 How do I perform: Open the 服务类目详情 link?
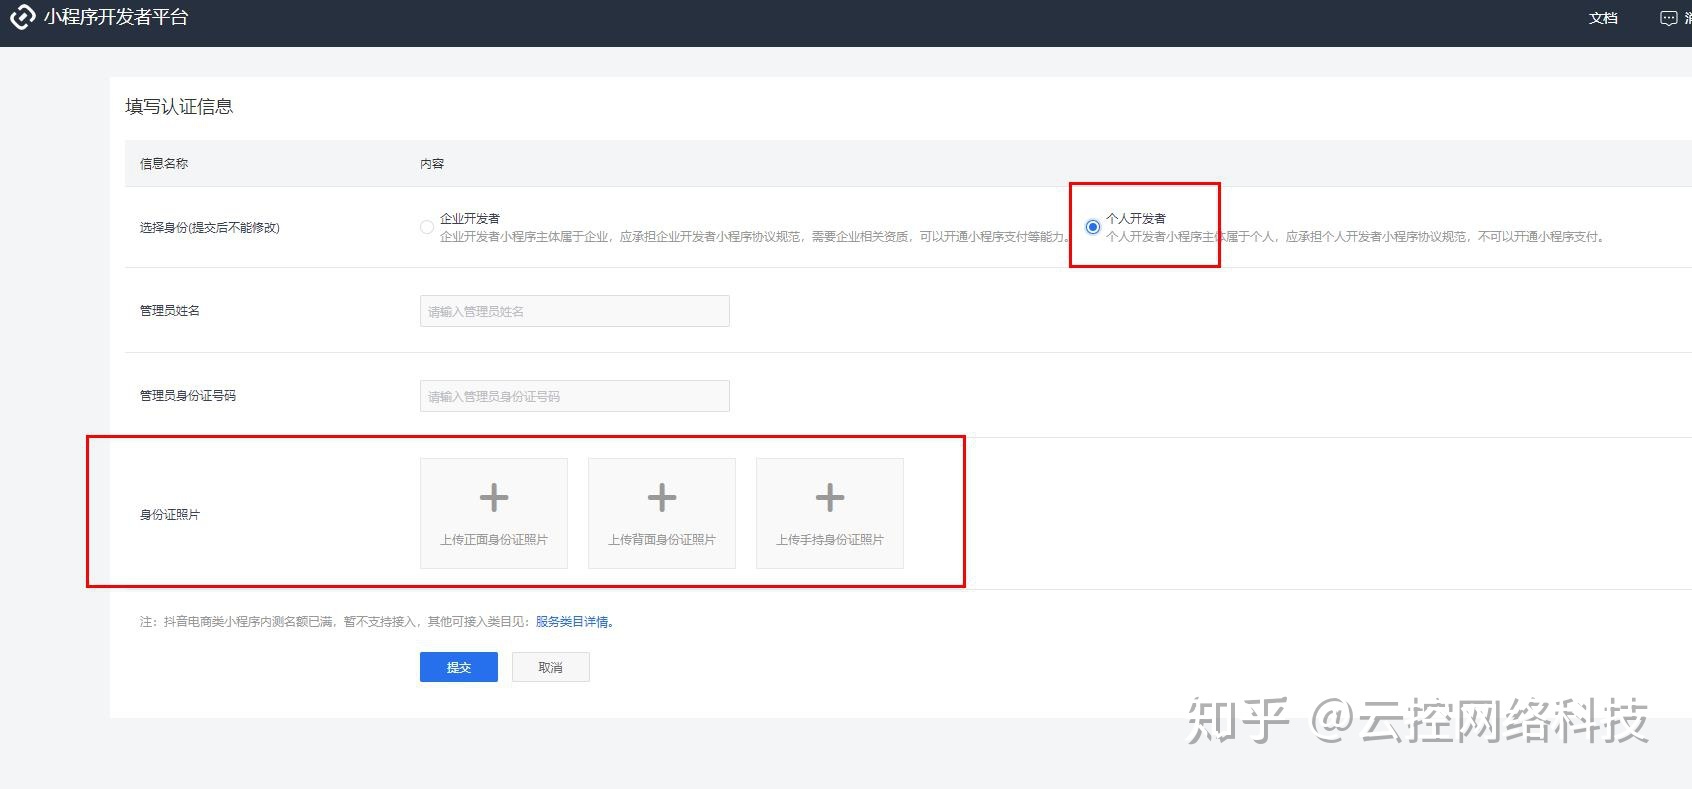coord(573,622)
